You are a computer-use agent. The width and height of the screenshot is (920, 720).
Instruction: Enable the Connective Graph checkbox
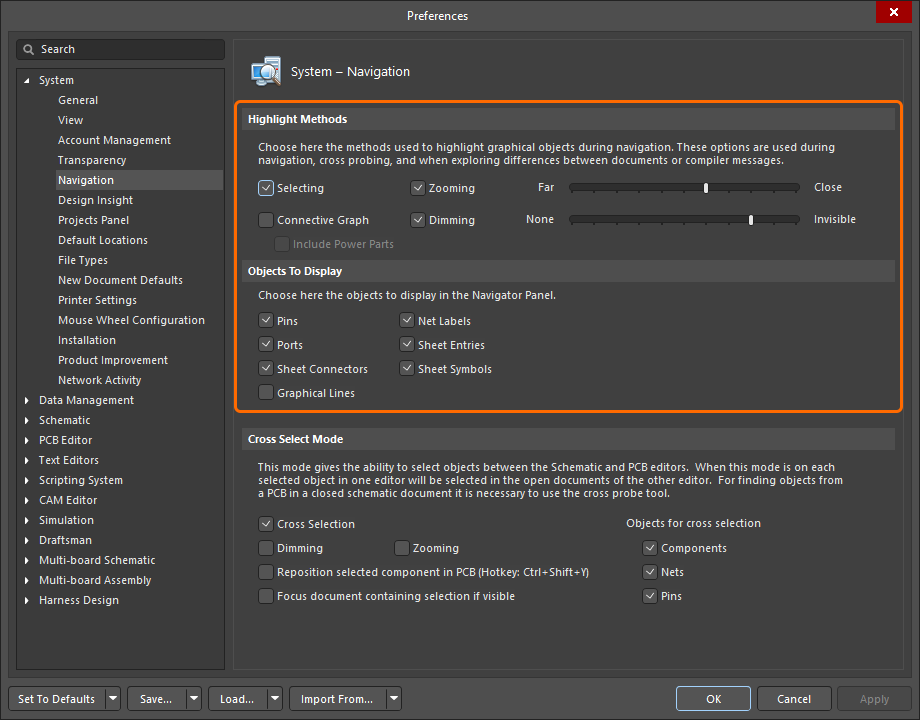click(266, 220)
